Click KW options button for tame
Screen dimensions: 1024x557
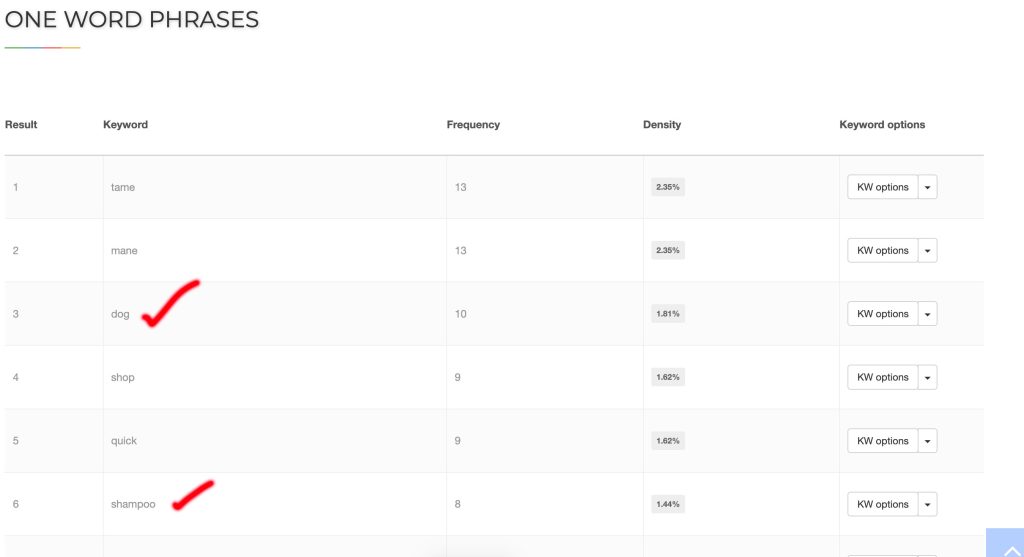[882, 187]
